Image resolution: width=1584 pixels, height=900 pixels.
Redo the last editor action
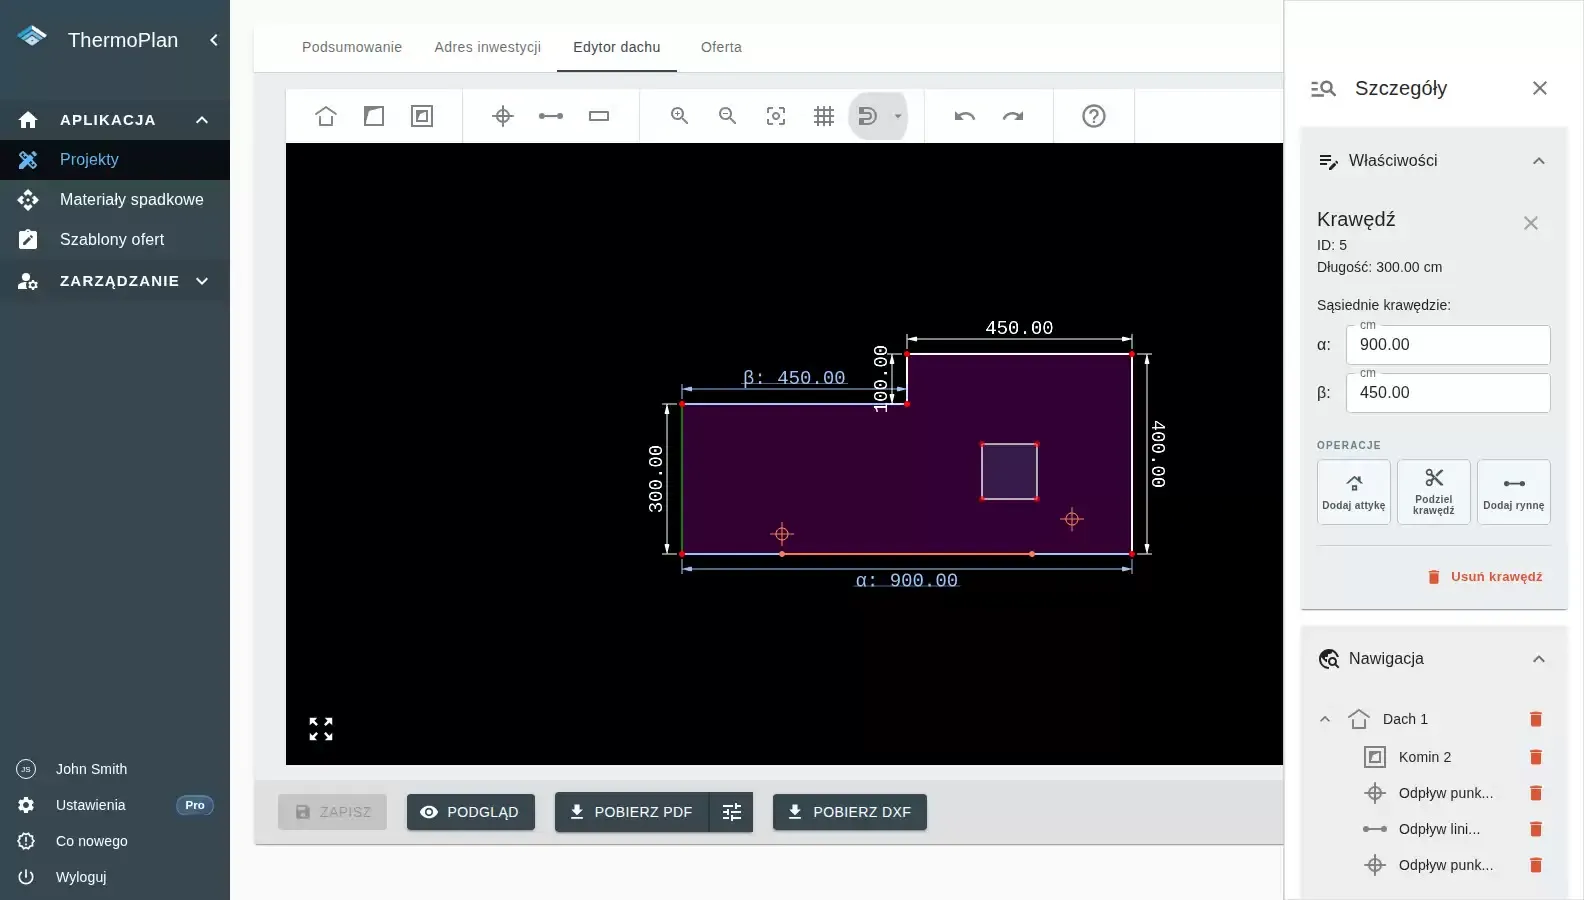(1013, 116)
